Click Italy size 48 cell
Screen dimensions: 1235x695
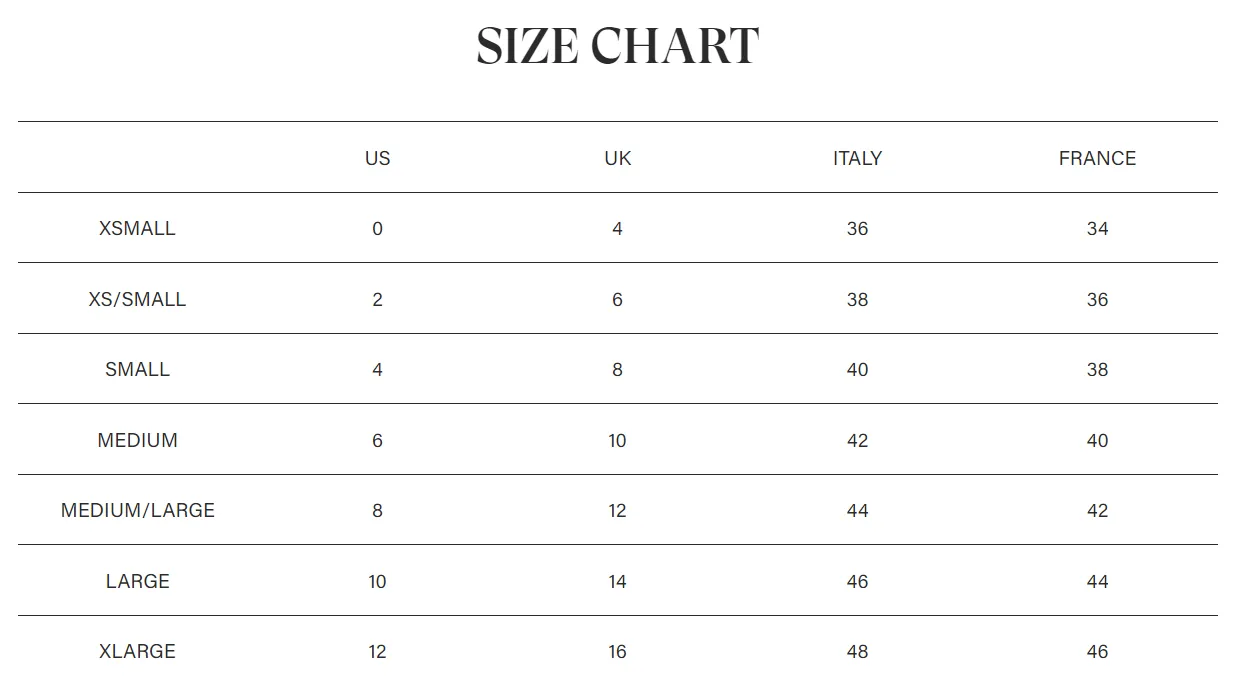tap(857, 651)
